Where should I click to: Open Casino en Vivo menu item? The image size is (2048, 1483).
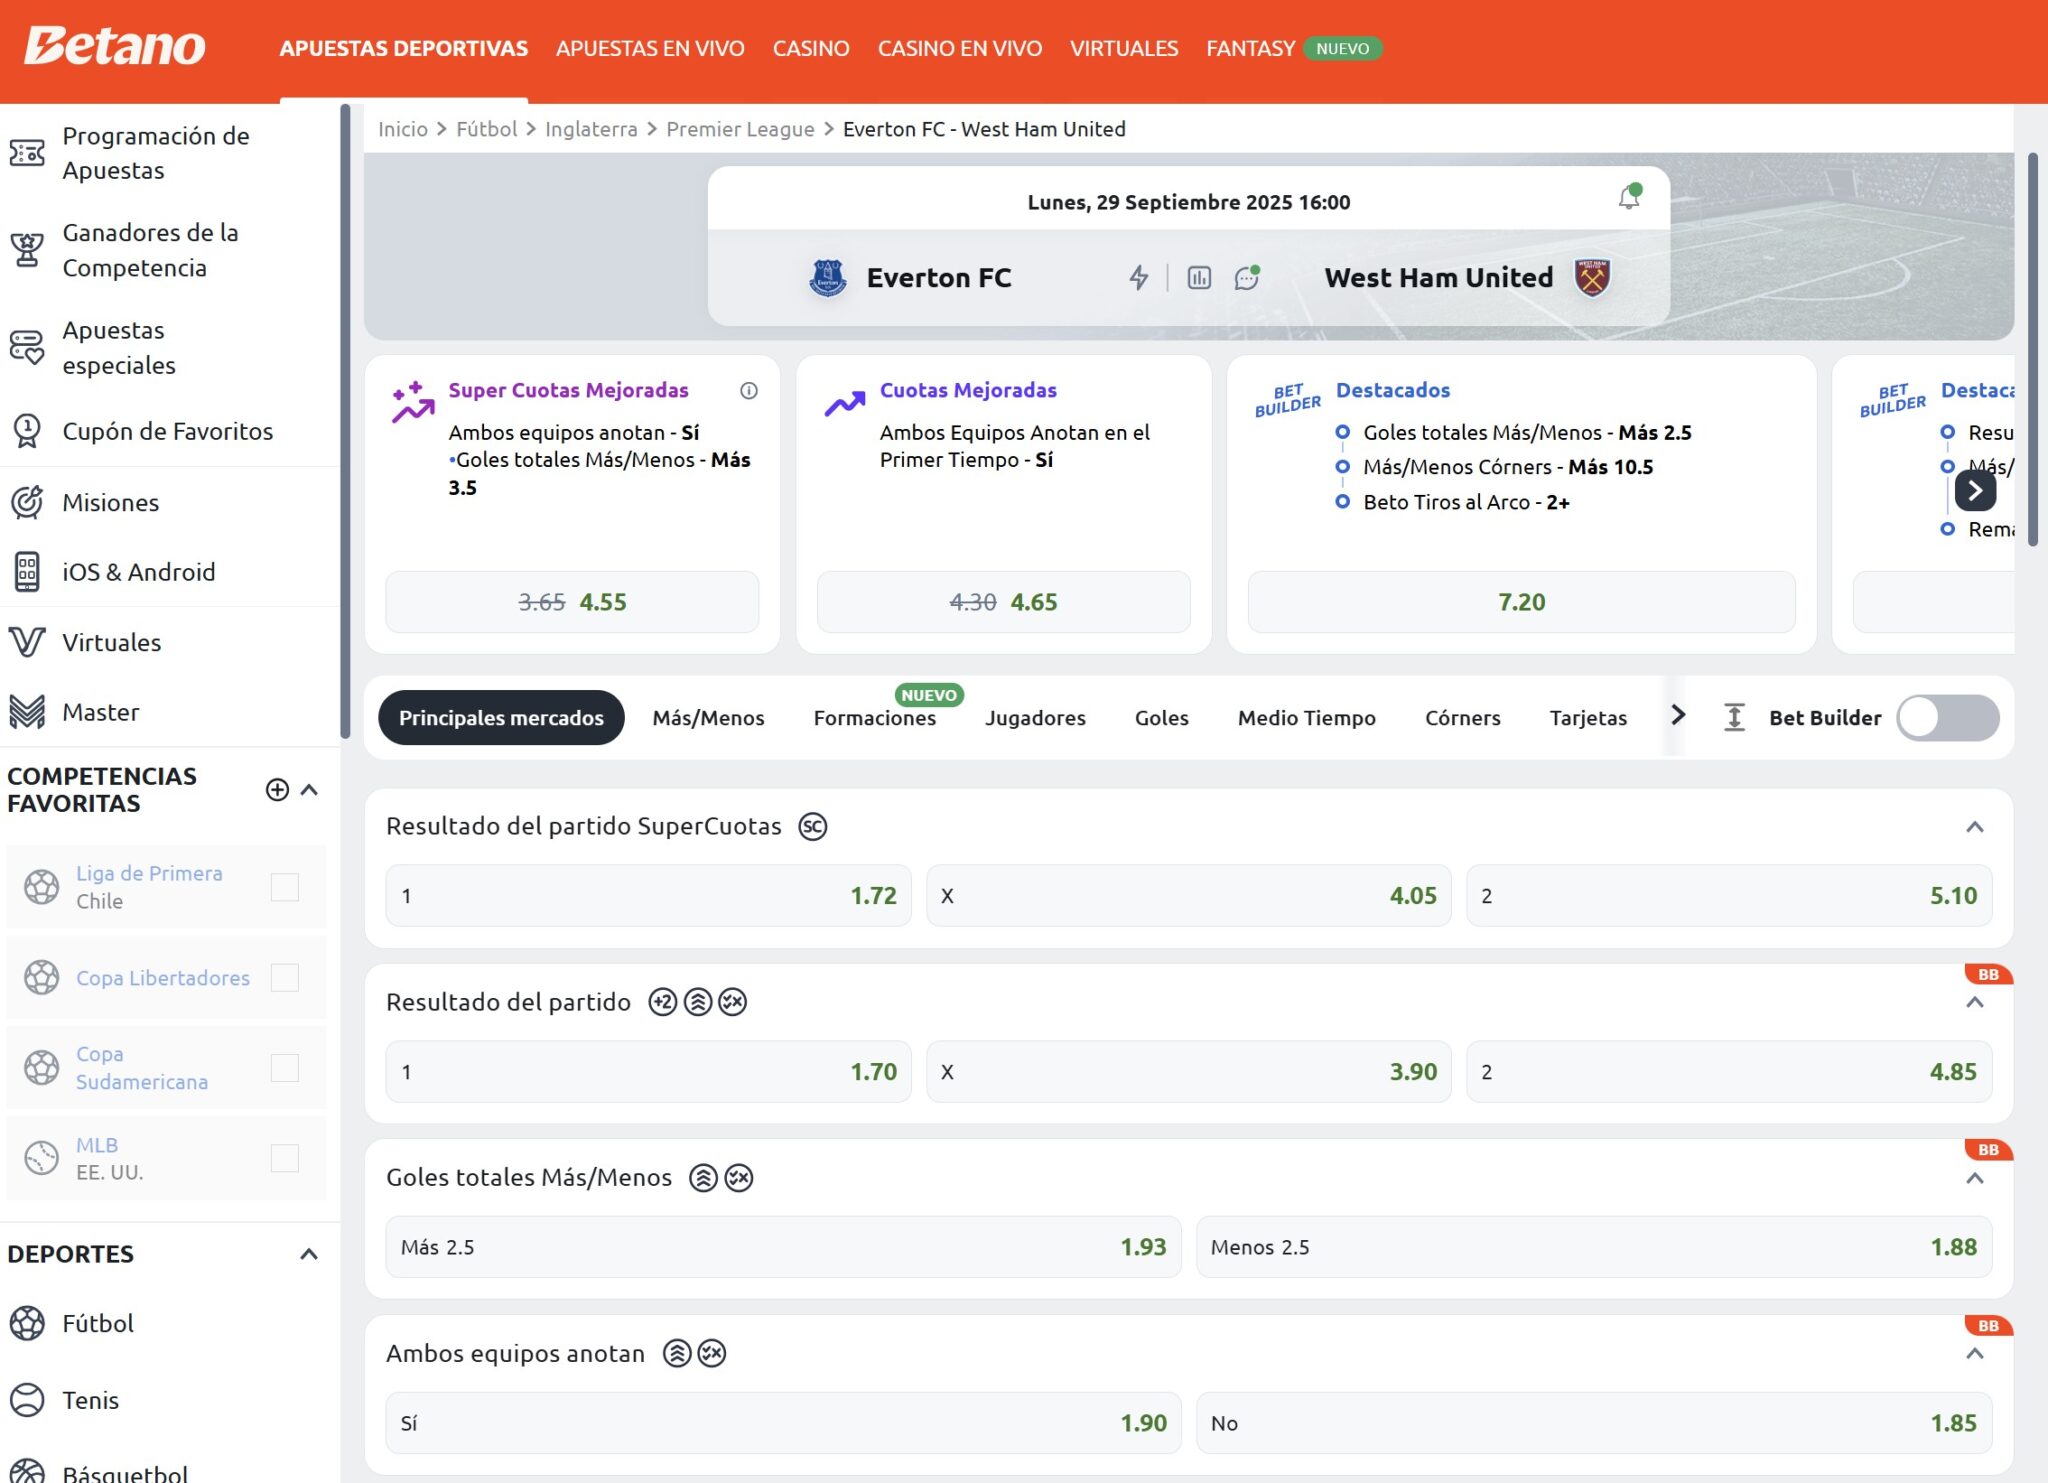pos(959,48)
